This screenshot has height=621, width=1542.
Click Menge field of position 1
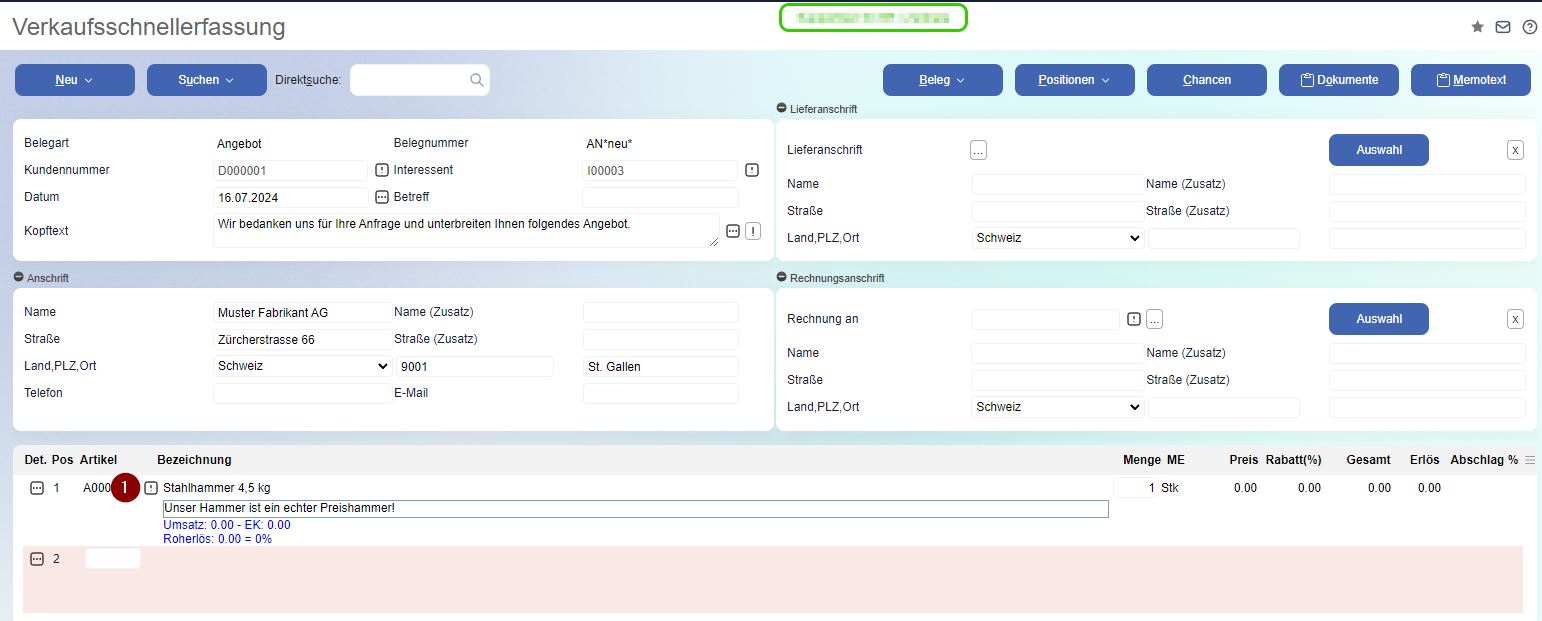pyautogui.click(x=1135, y=488)
